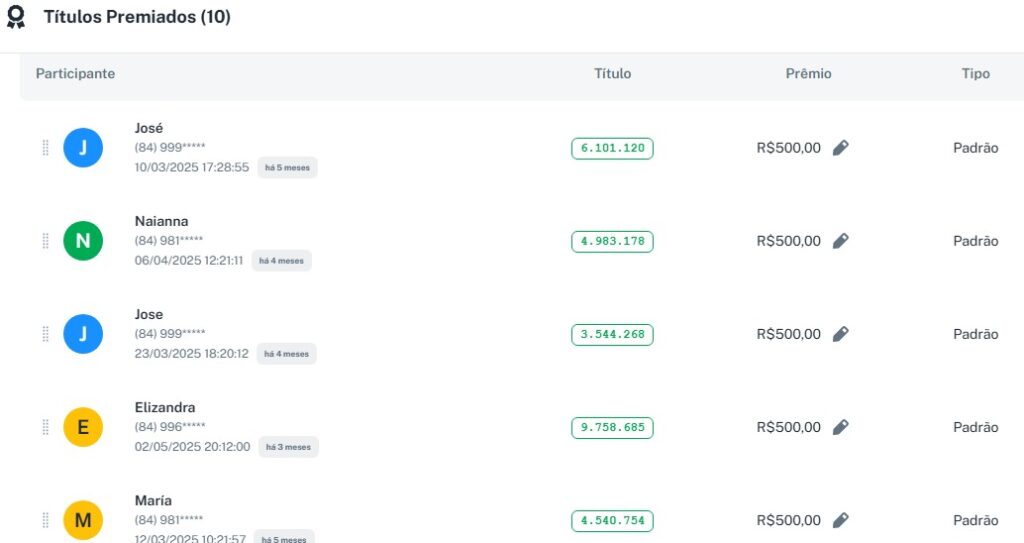1024x543 pixels.
Task: Edit prize for José's title 6.101.120
Action: tap(840, 148)
